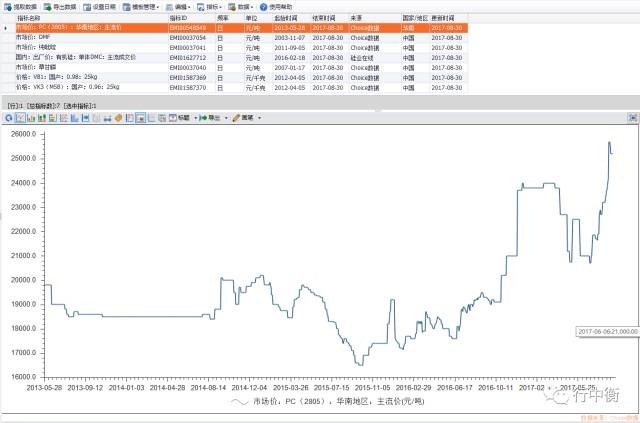Click start date 2016-02-18 cell
Image resolution: width=640 pixels, height=423 pixels.
(289, 58)
